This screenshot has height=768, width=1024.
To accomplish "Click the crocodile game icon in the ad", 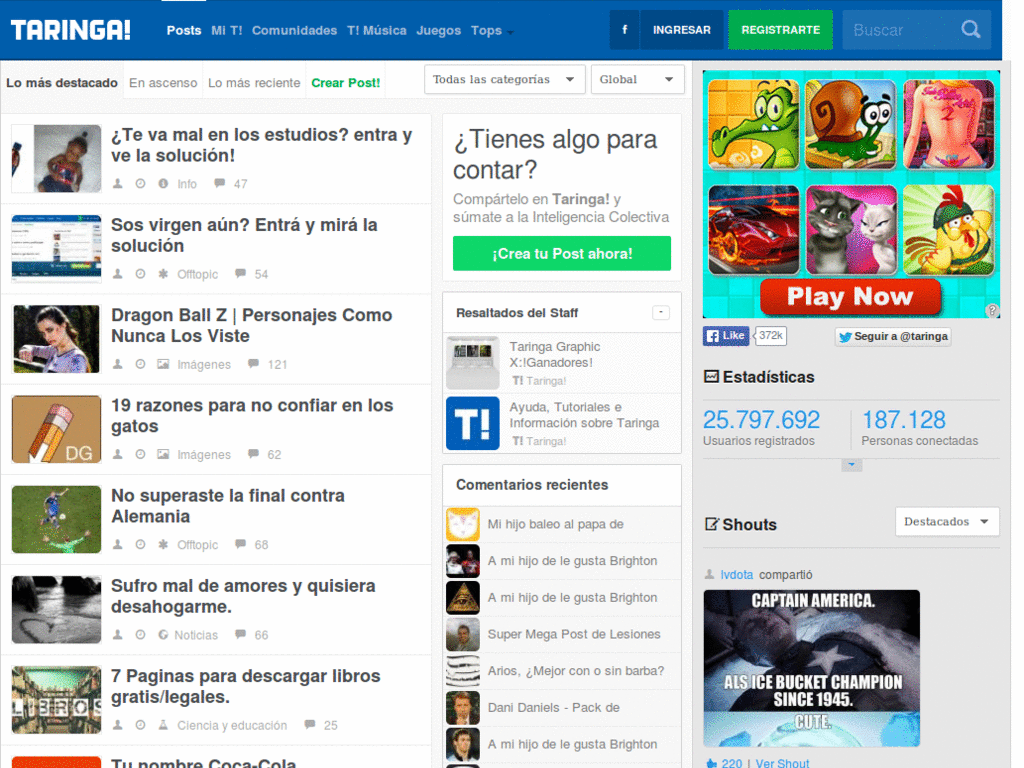I will (754, 124).
